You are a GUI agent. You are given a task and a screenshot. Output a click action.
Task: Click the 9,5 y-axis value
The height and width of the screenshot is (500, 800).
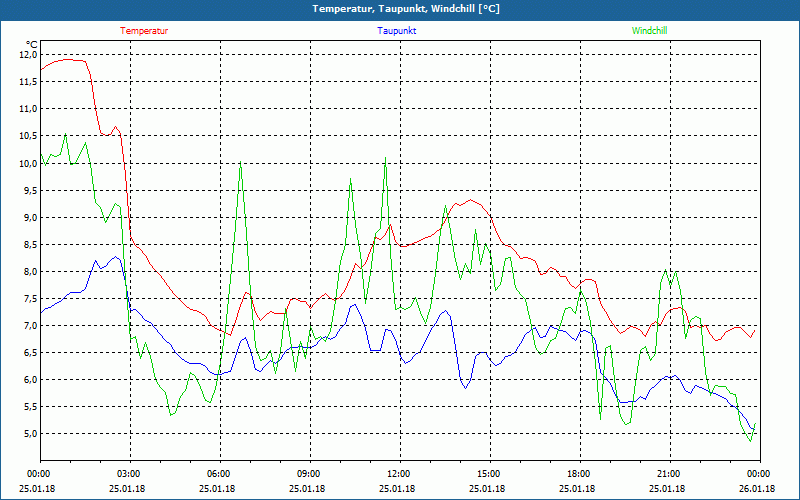(30, 190)
